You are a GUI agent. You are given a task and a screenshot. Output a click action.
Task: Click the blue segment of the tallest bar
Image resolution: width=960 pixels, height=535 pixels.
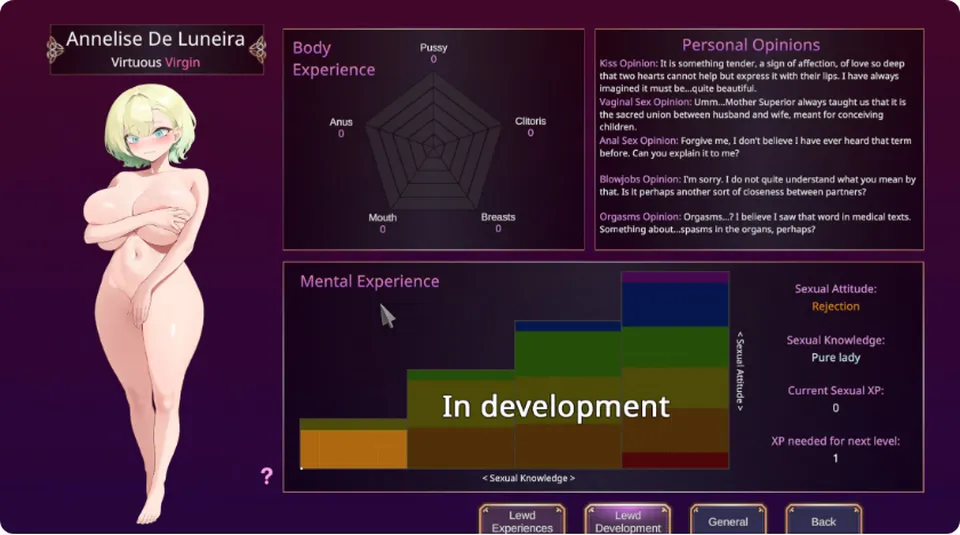point(675,304)
